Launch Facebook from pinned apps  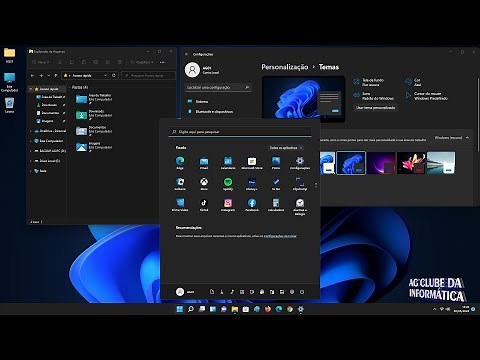point(252,205)
